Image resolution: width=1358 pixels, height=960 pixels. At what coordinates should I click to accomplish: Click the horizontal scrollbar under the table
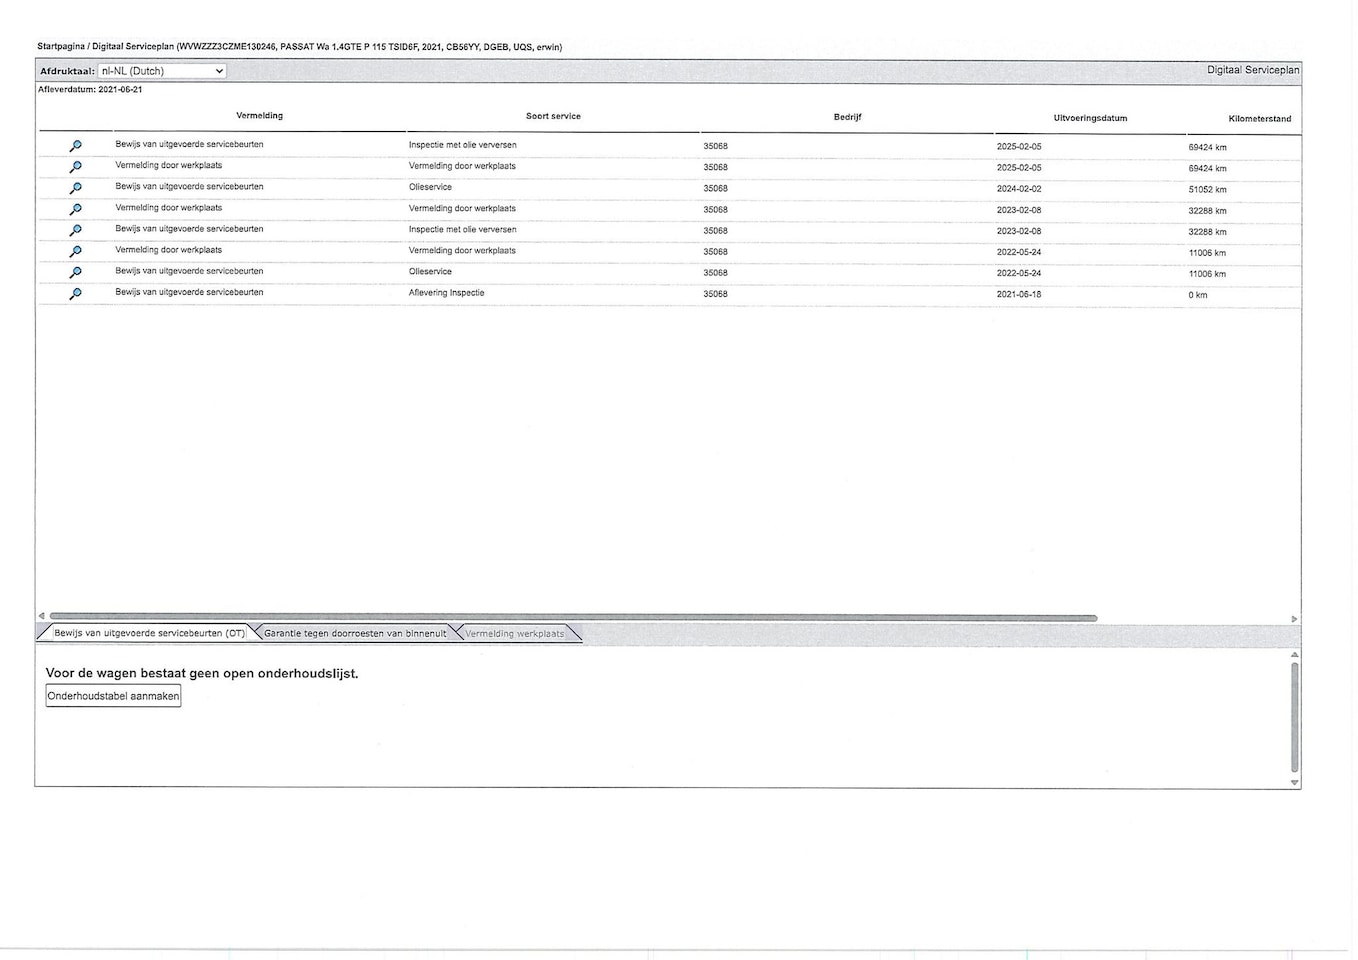click(572, 618)
